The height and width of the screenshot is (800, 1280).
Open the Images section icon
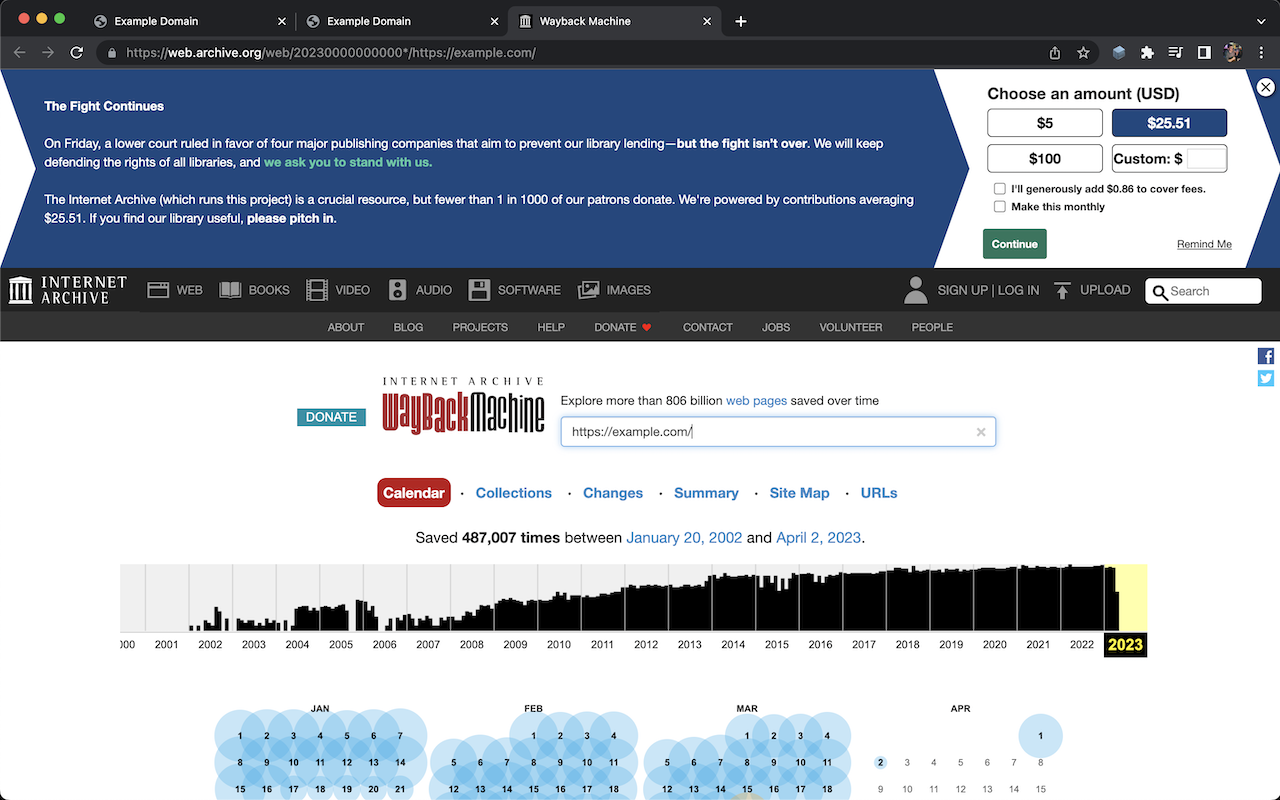click(x=588, y=290)
